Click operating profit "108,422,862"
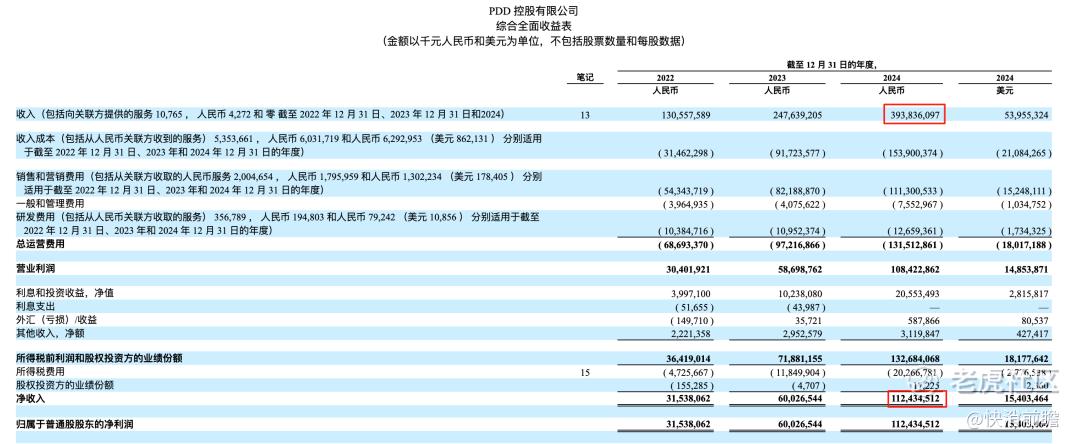 point(913,271)
